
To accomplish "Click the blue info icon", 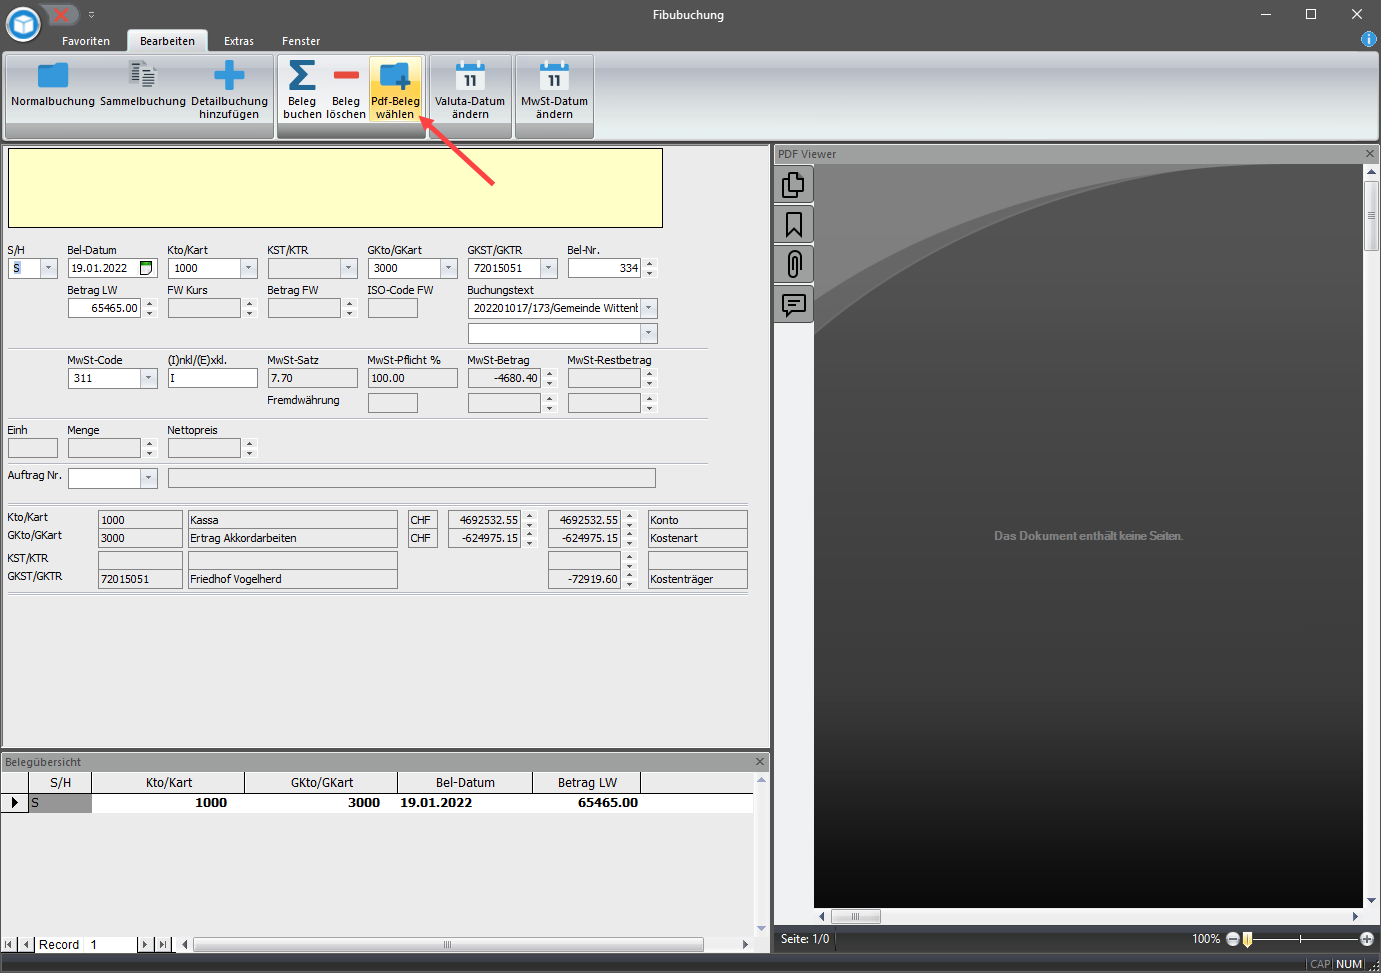I will 1369,39.
